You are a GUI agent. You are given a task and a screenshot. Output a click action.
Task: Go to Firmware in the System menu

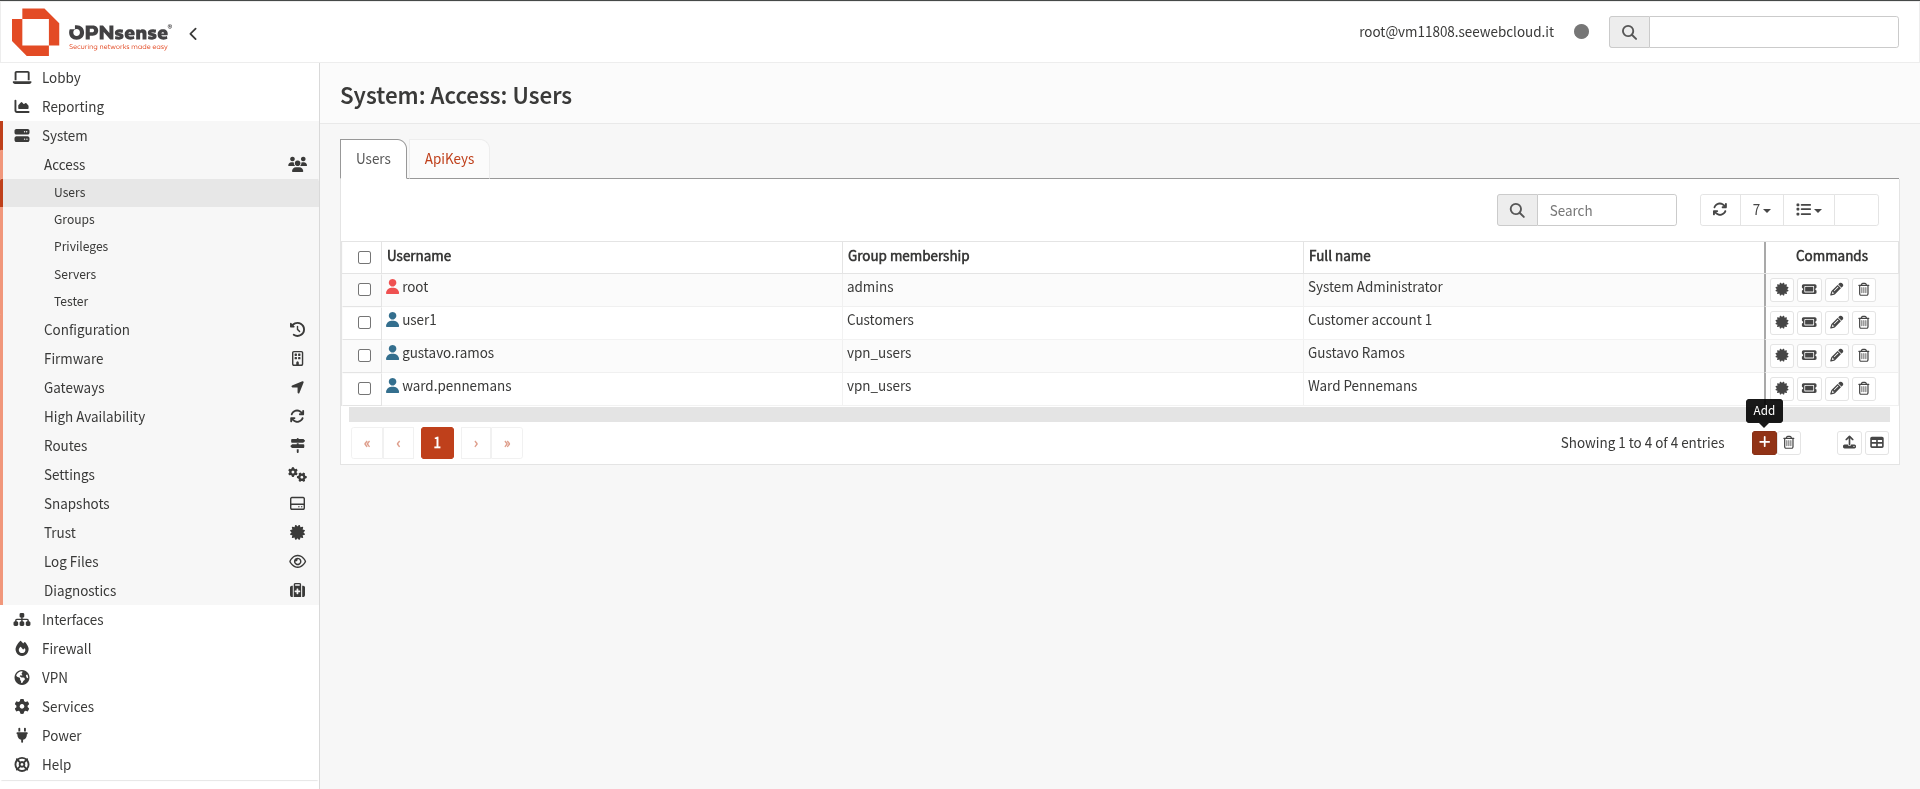point(160,359)
